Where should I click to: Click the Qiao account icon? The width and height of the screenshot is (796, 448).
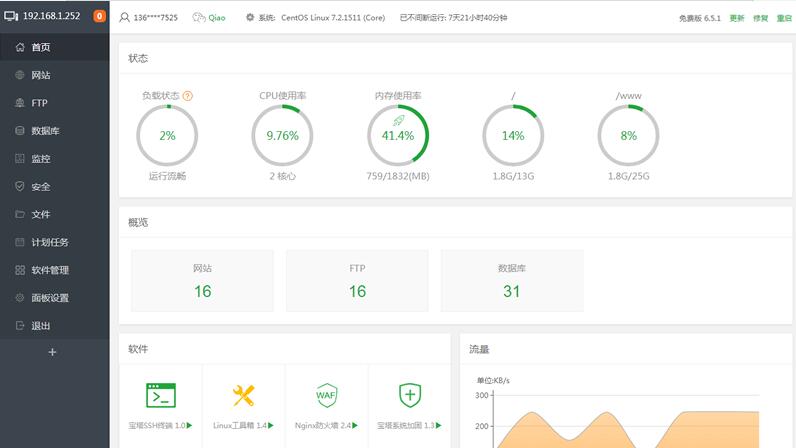pos(199,17)
